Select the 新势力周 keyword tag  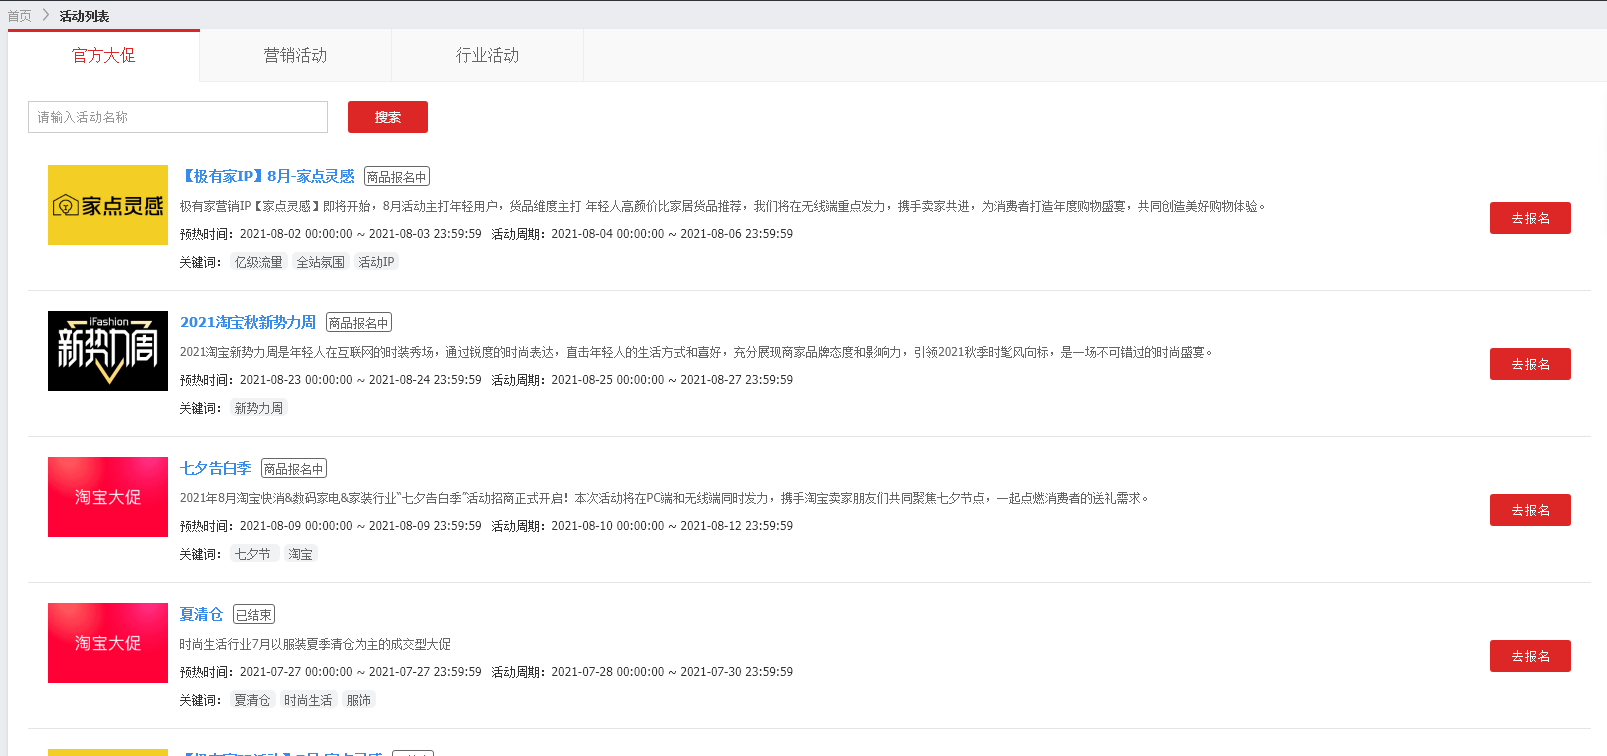coord(259,408)
